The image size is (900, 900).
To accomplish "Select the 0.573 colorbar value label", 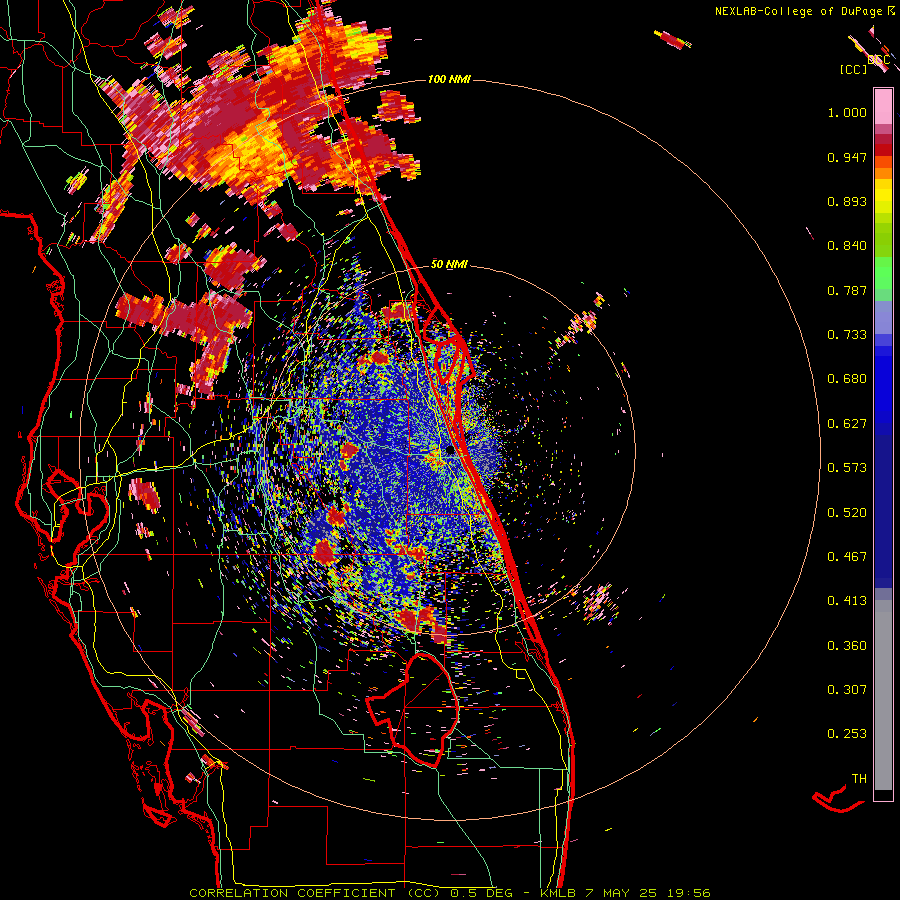I will coord(847,468).
